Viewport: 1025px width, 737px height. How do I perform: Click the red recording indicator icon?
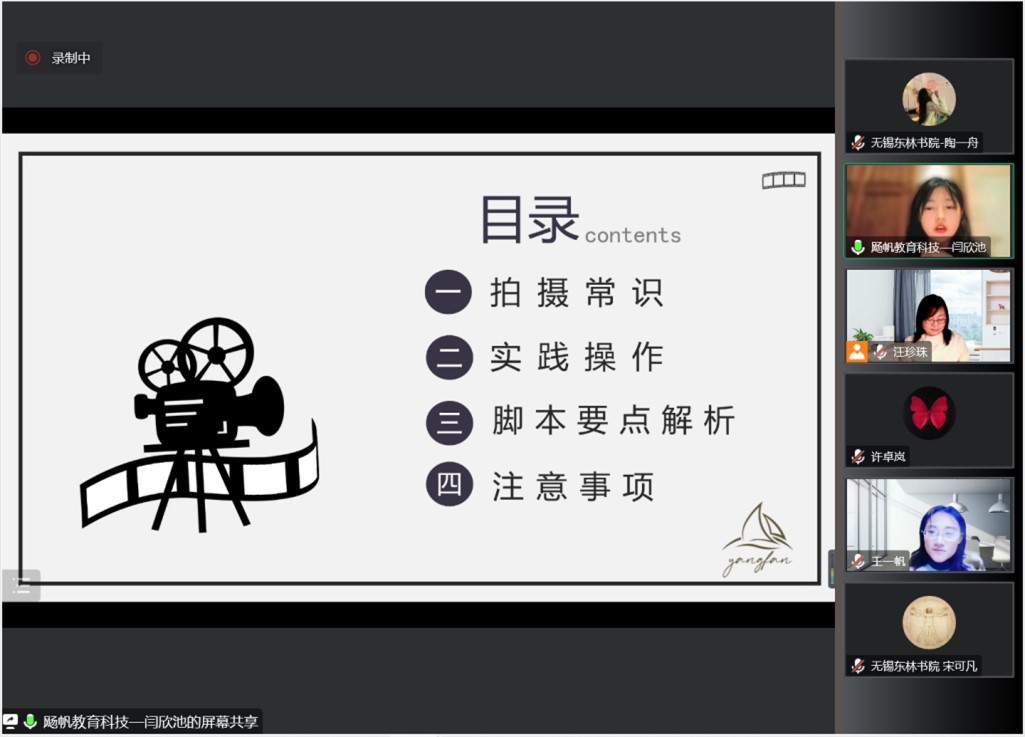pos(33,58)
